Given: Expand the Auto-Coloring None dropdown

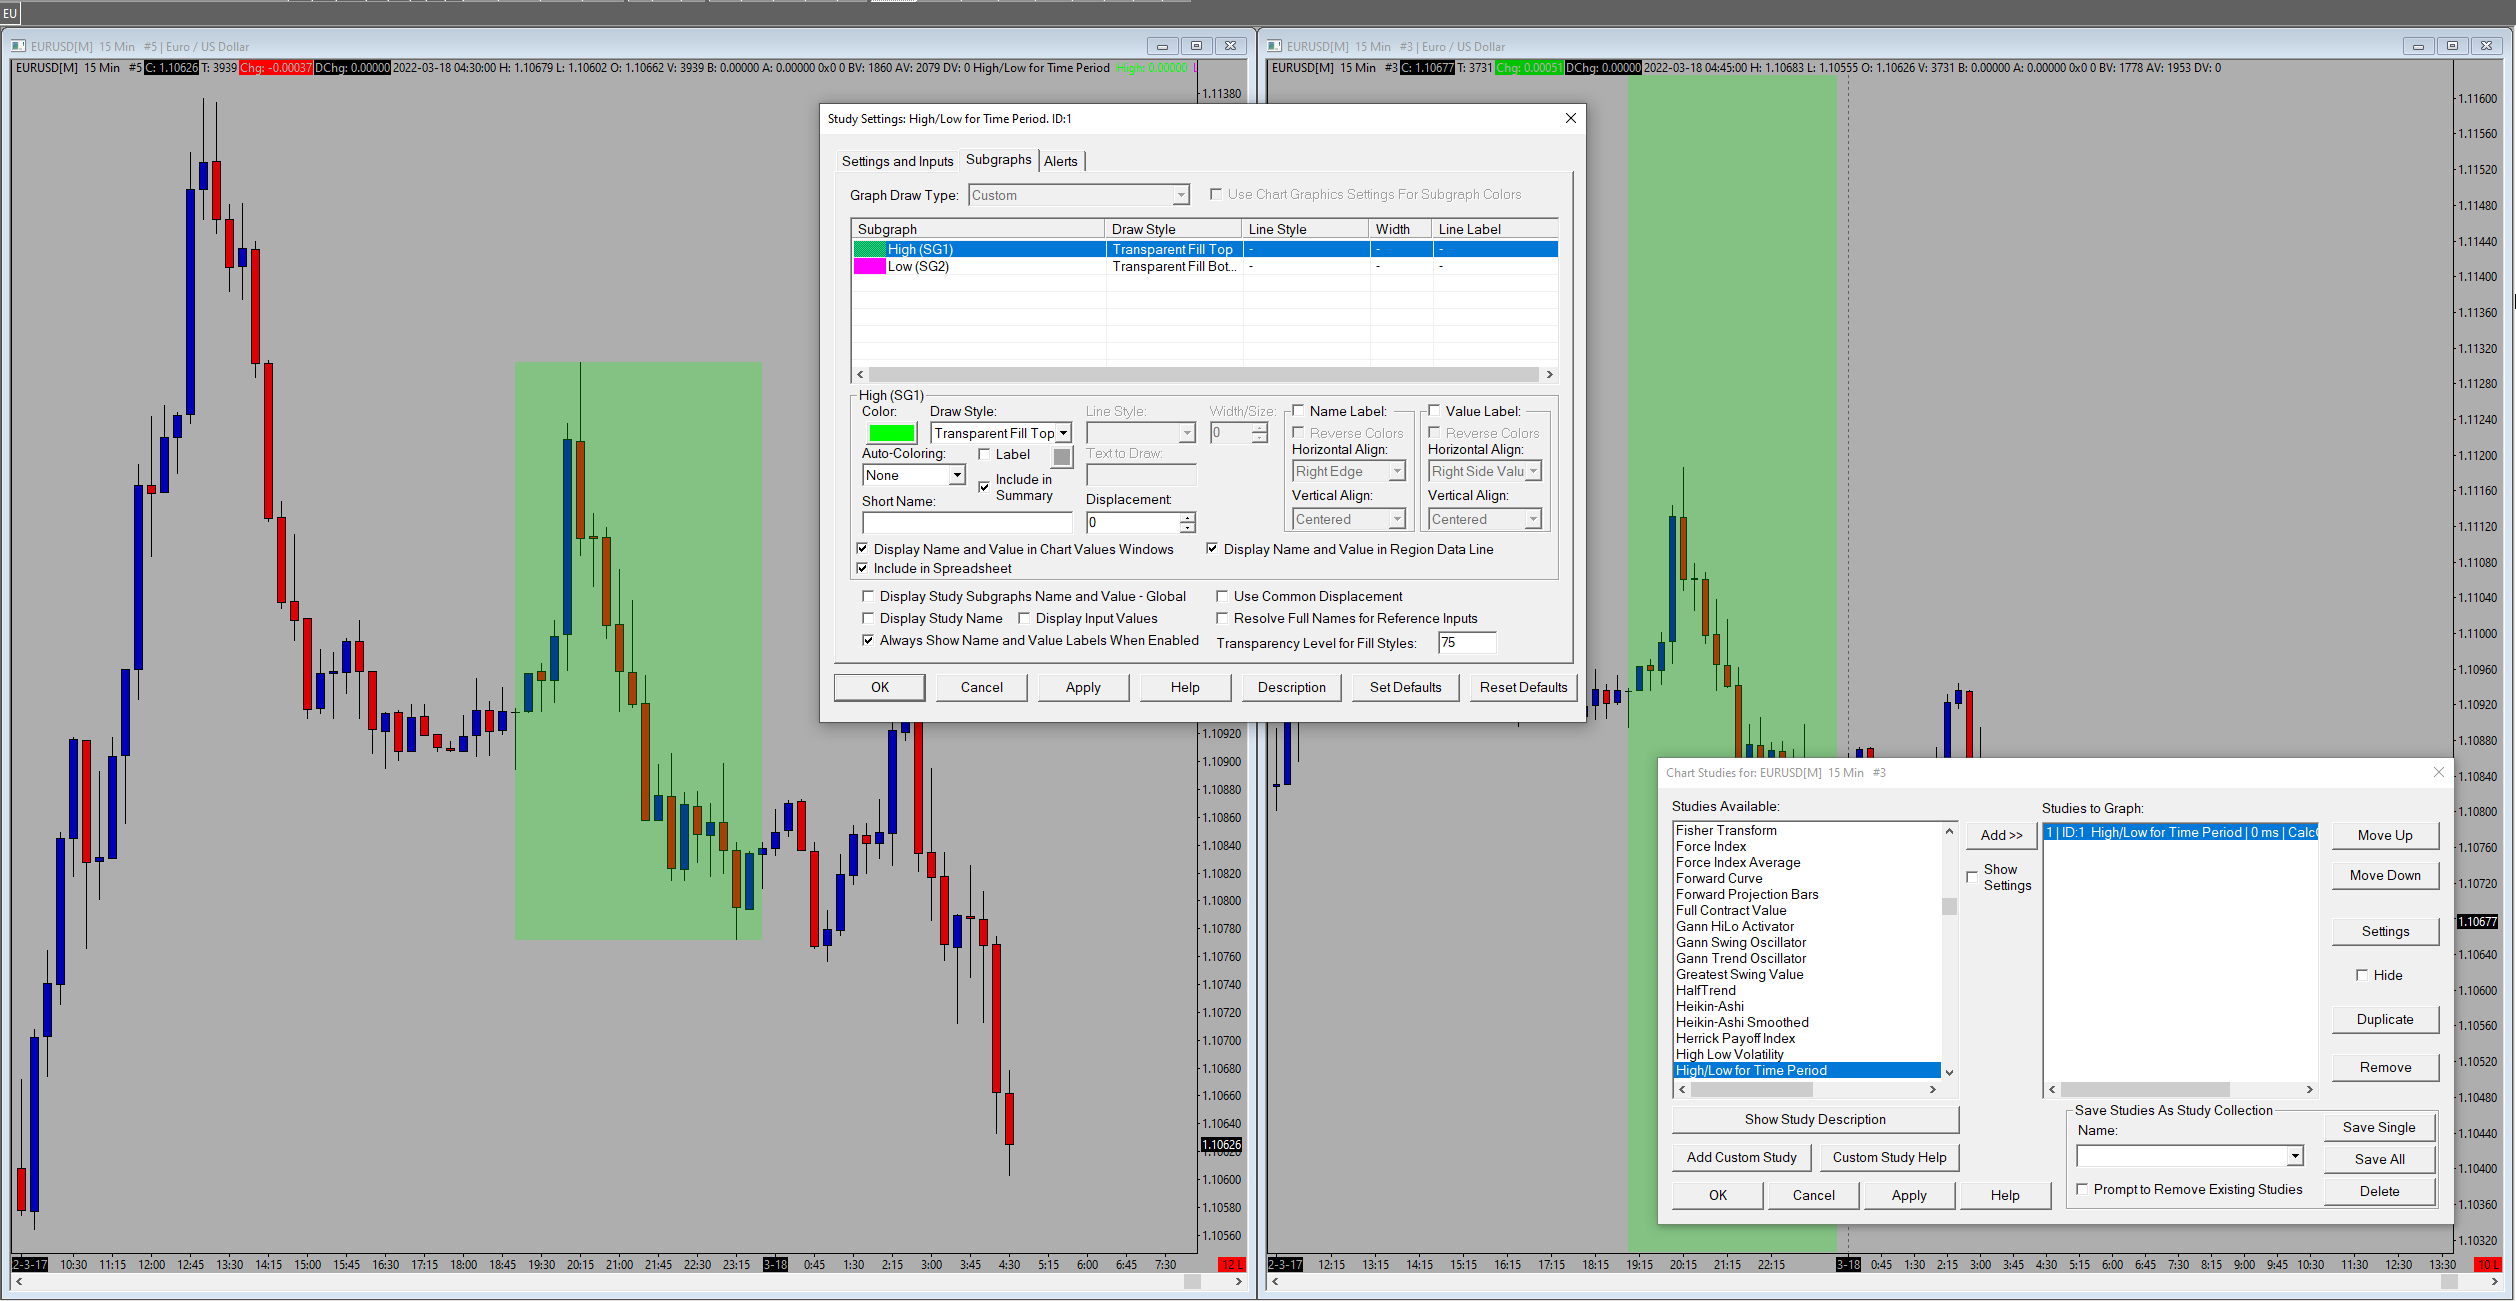Looking at the screenshot, I should pos(957,475).
